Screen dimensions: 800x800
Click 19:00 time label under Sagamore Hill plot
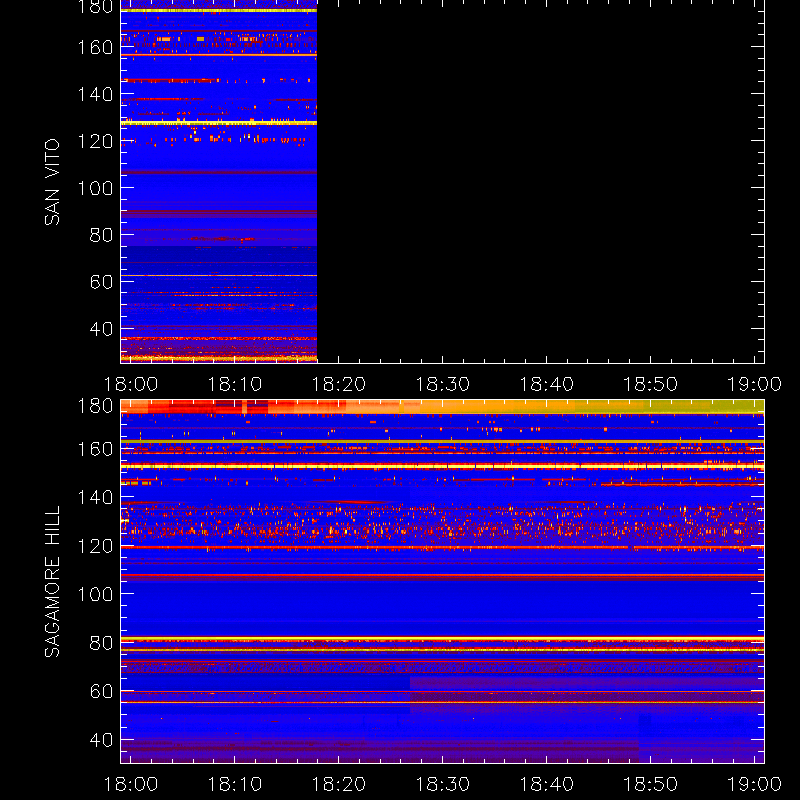pyautogui.click(x=754, y=784)
